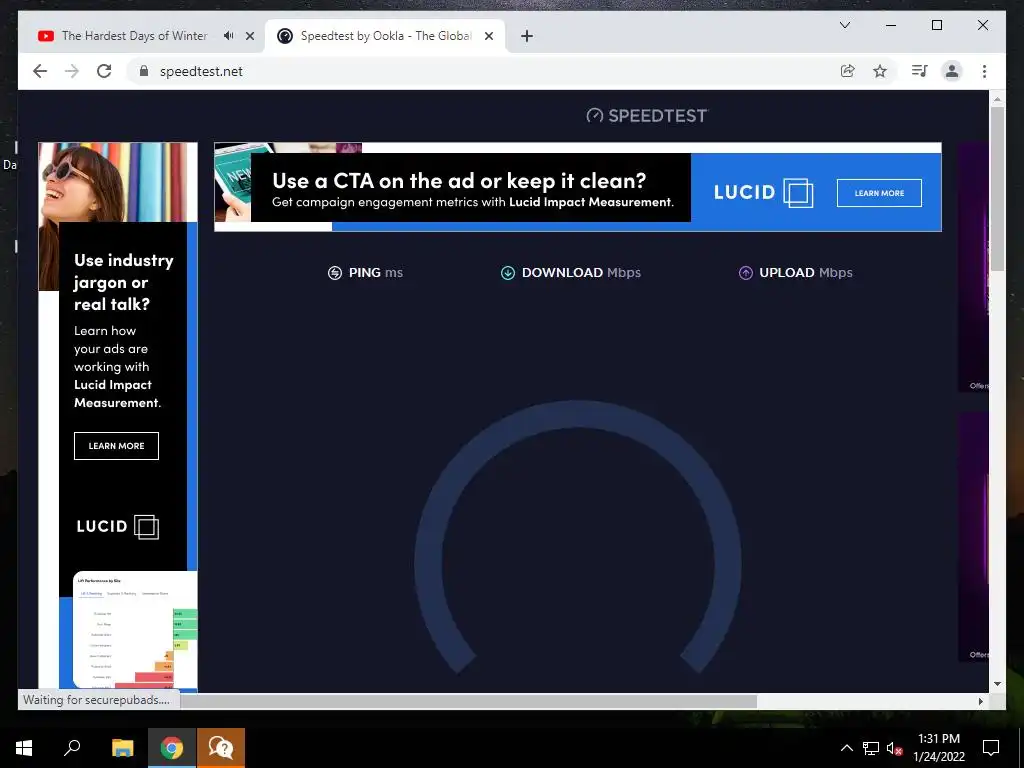Viewport: 1024px width, 768px height.
Task: Open the network status tray icon
Action: point(871,748)
